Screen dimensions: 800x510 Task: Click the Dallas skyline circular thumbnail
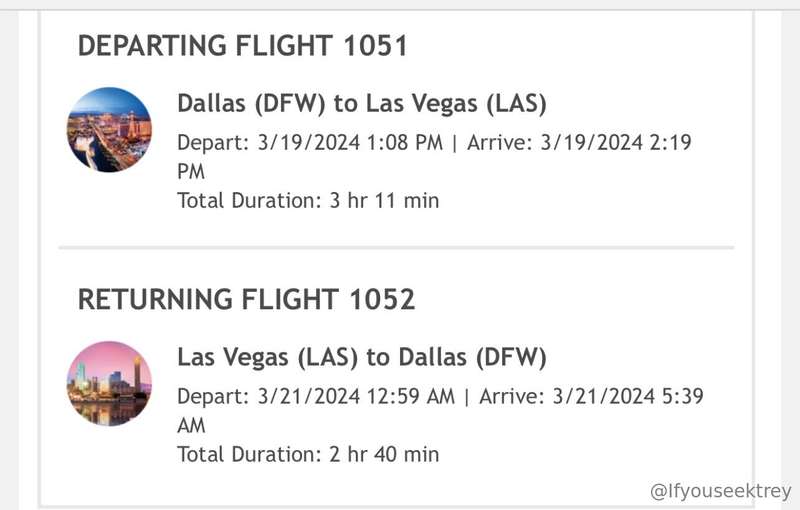tap(109, 384)
